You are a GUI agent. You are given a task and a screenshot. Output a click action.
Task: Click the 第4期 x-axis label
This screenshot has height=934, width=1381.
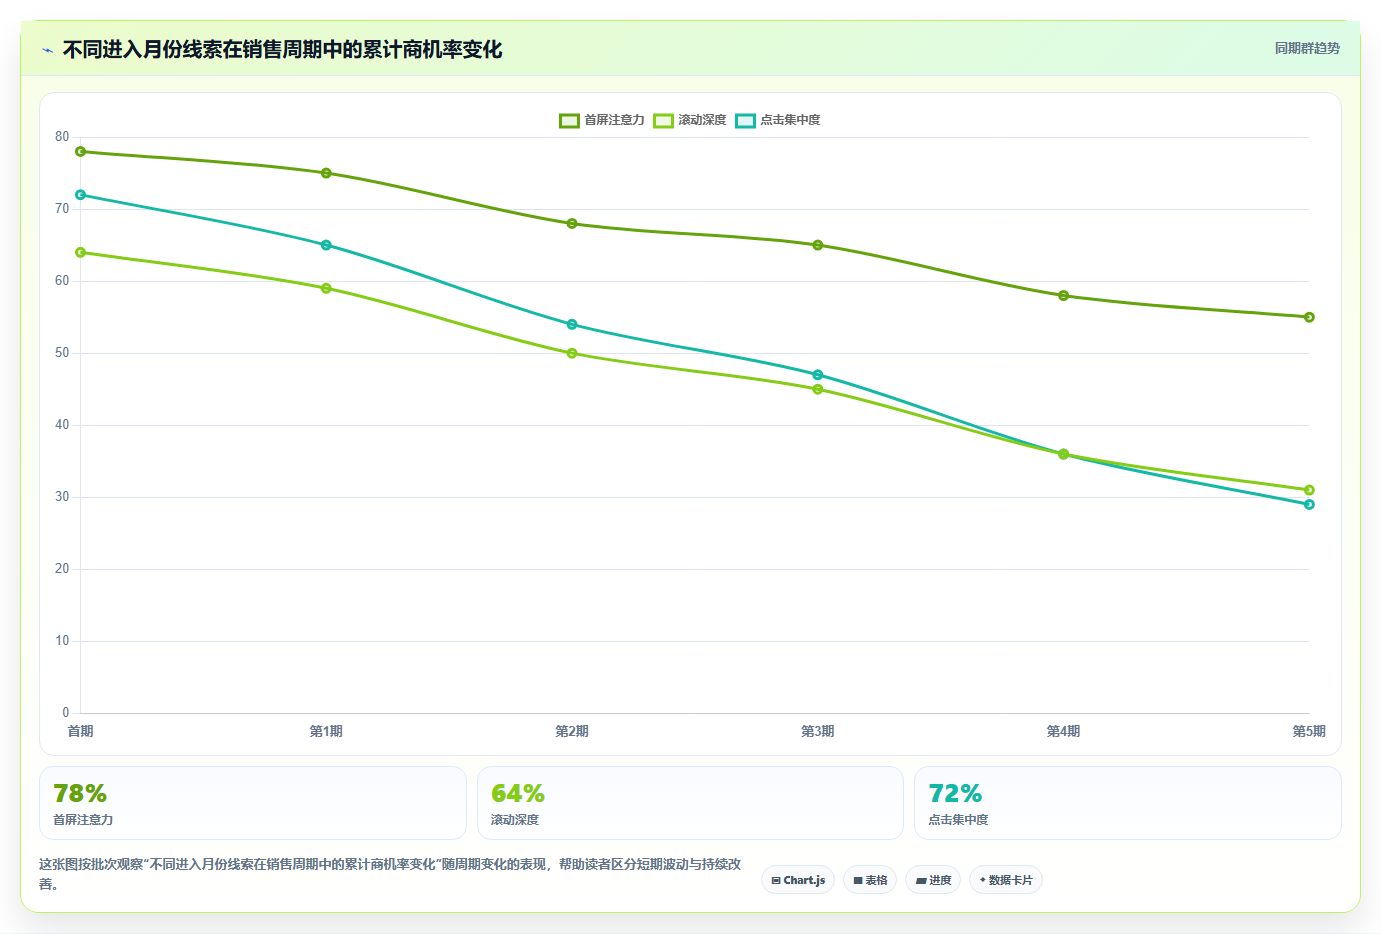coord(1063,732)
